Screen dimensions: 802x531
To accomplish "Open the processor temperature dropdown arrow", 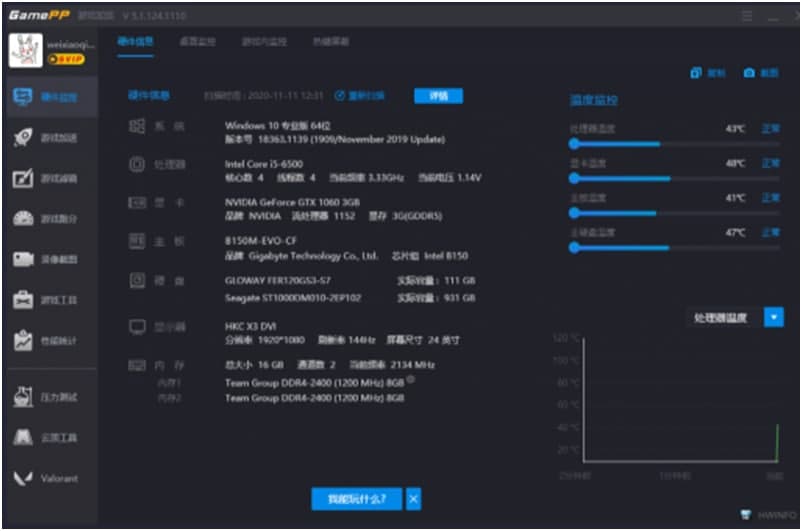I will tap(773, 318).
